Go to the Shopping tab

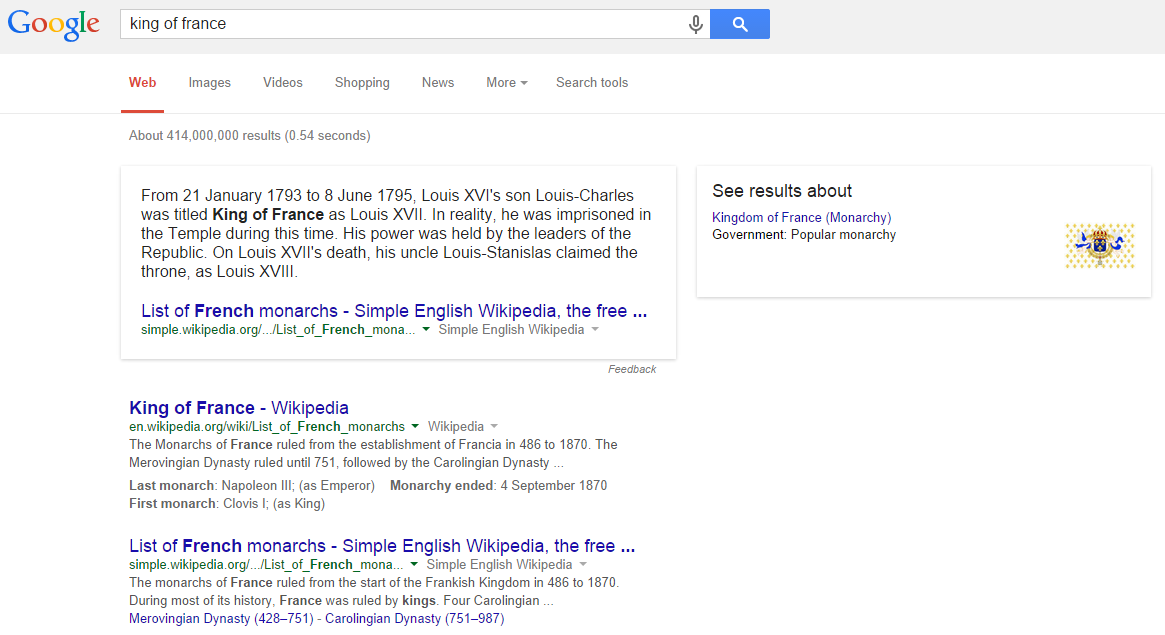click(x=362, y=83)
